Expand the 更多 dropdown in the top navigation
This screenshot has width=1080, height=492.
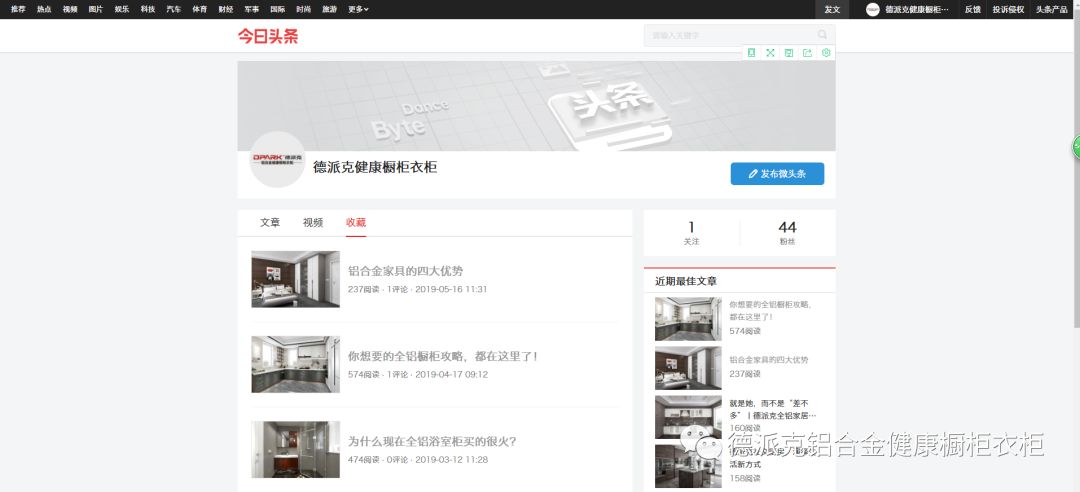358,10
